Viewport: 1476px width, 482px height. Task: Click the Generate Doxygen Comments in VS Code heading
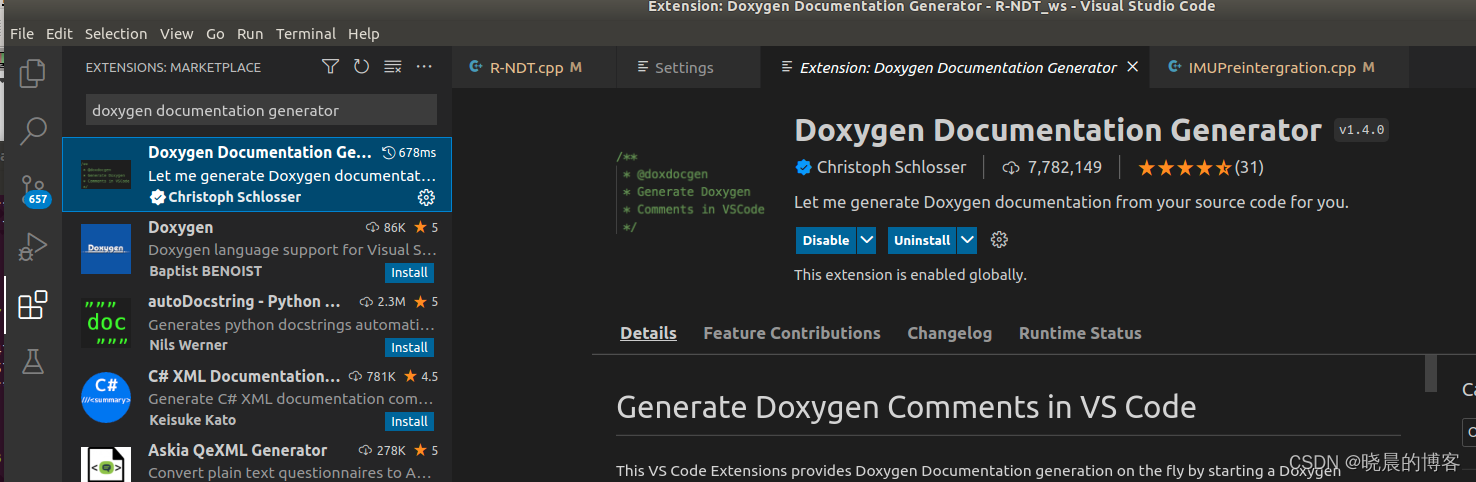(906, 407)
